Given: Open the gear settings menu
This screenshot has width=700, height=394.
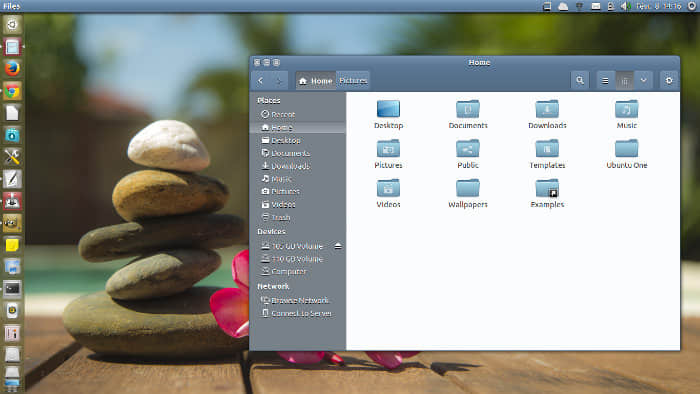Looking at the screenshot, I should point(669,80).
